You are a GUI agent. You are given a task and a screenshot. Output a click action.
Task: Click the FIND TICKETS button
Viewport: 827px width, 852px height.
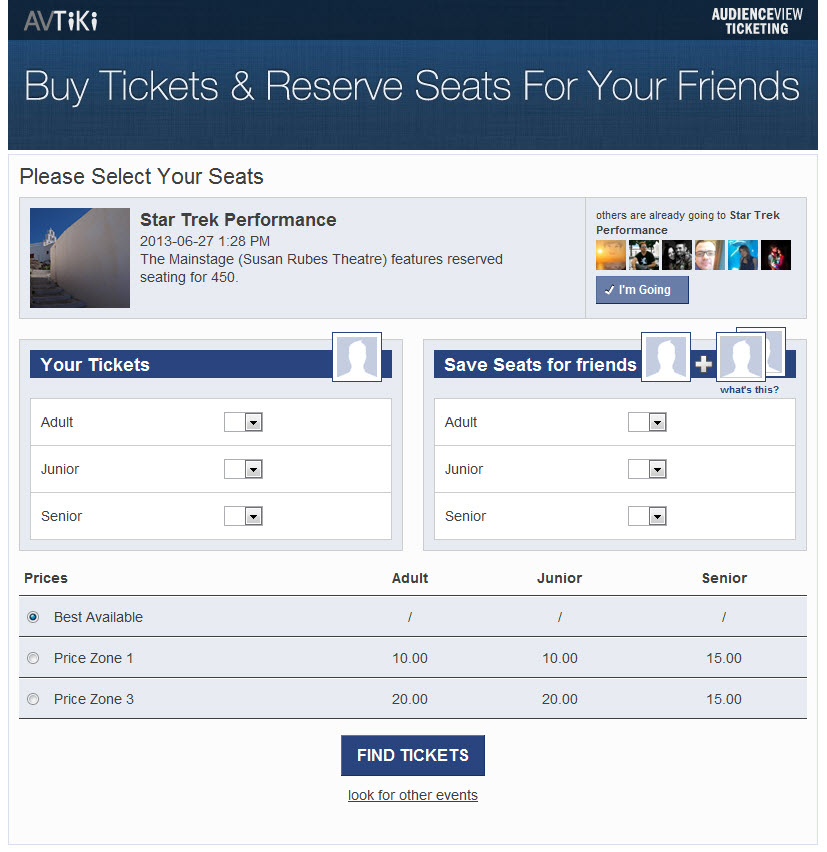(413, 755)
